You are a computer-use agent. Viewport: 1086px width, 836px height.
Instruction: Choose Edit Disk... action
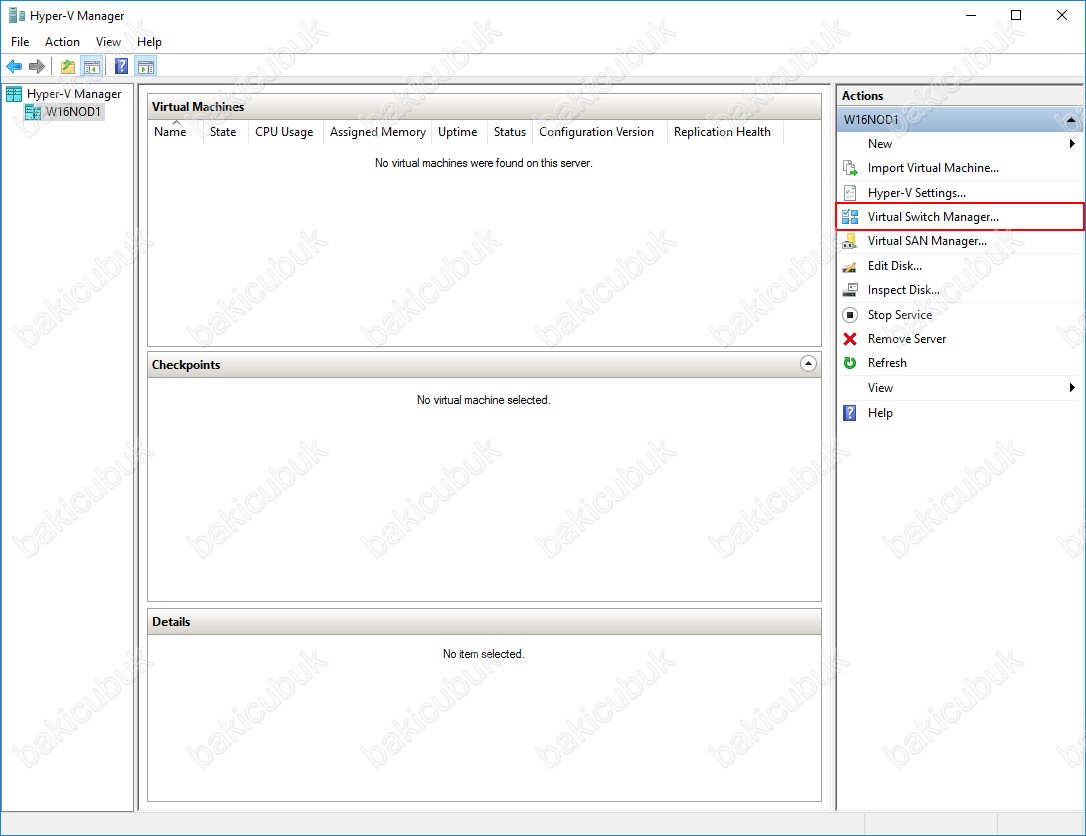pos(894,266)
